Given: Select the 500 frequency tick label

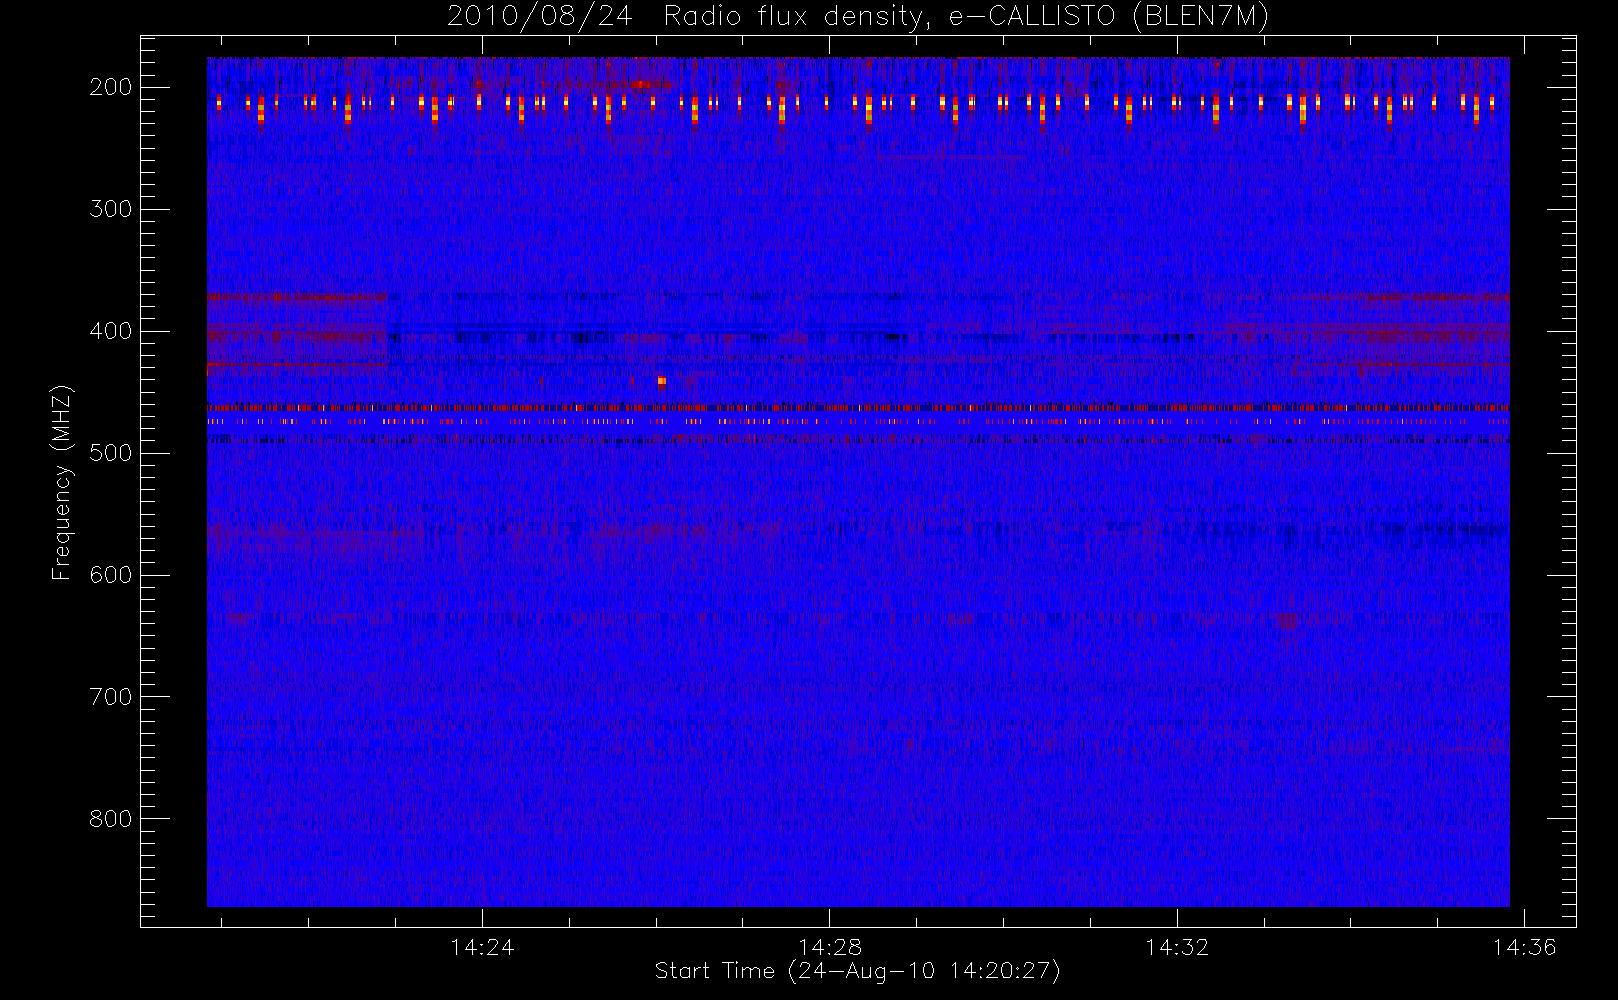Looking at the screenshot, I should 111,453.
